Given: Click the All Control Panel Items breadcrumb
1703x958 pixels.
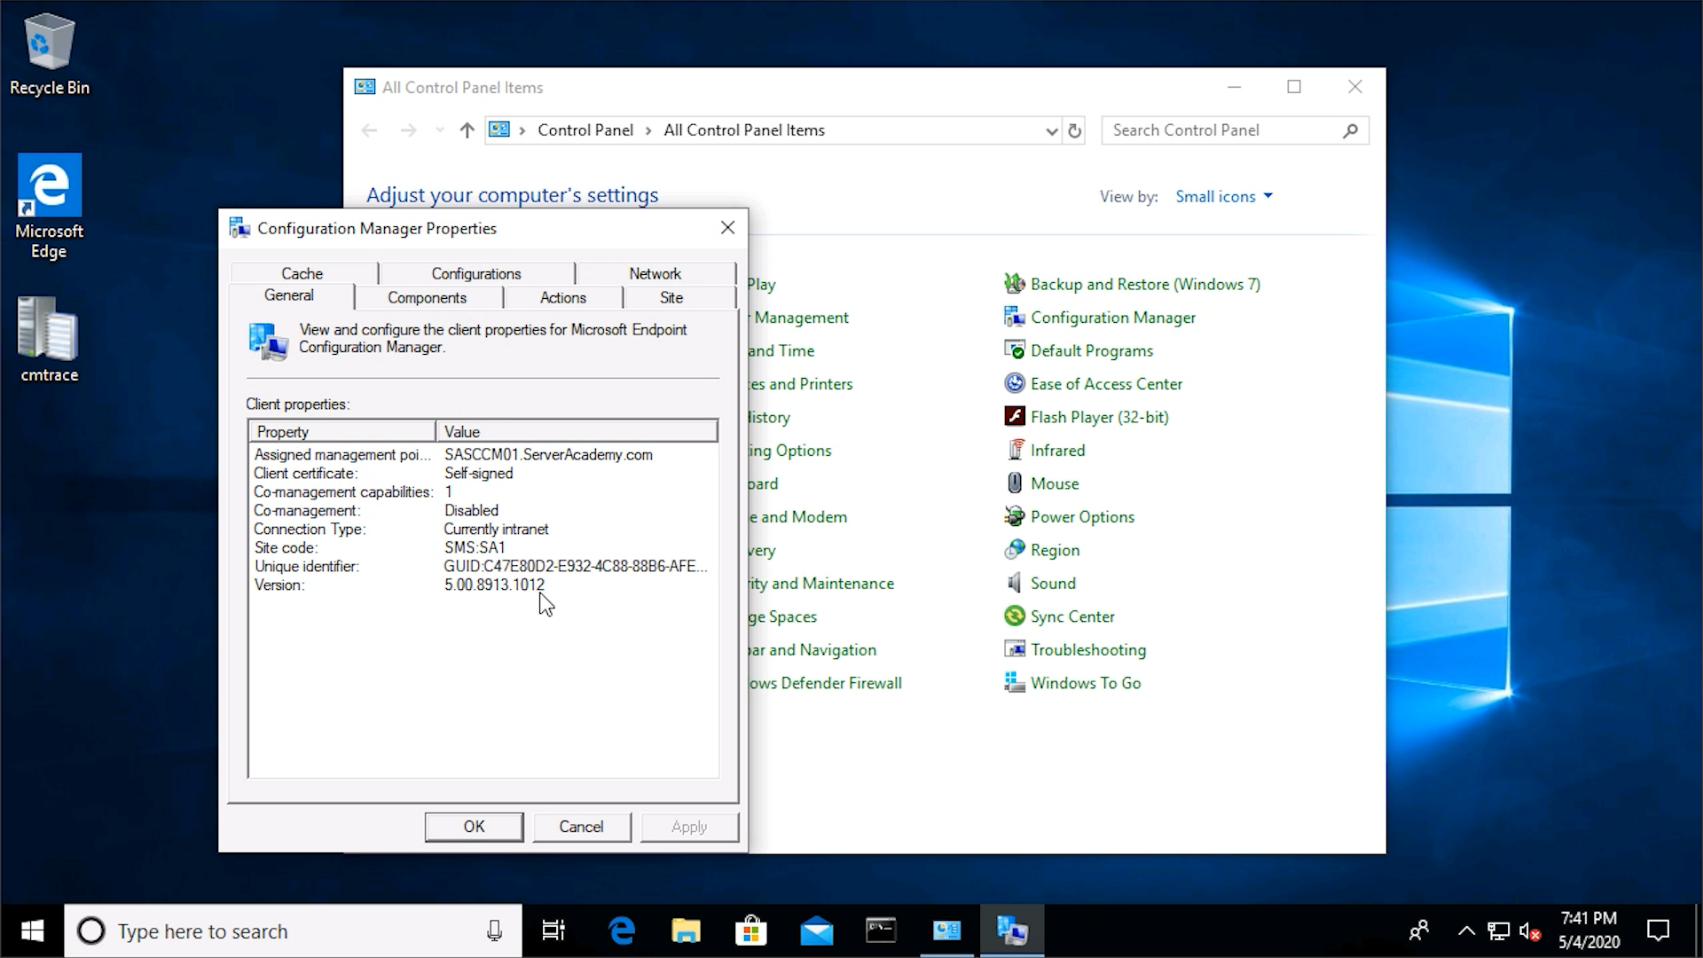Looking at the screenshot, I should click(x=744, y=130).
